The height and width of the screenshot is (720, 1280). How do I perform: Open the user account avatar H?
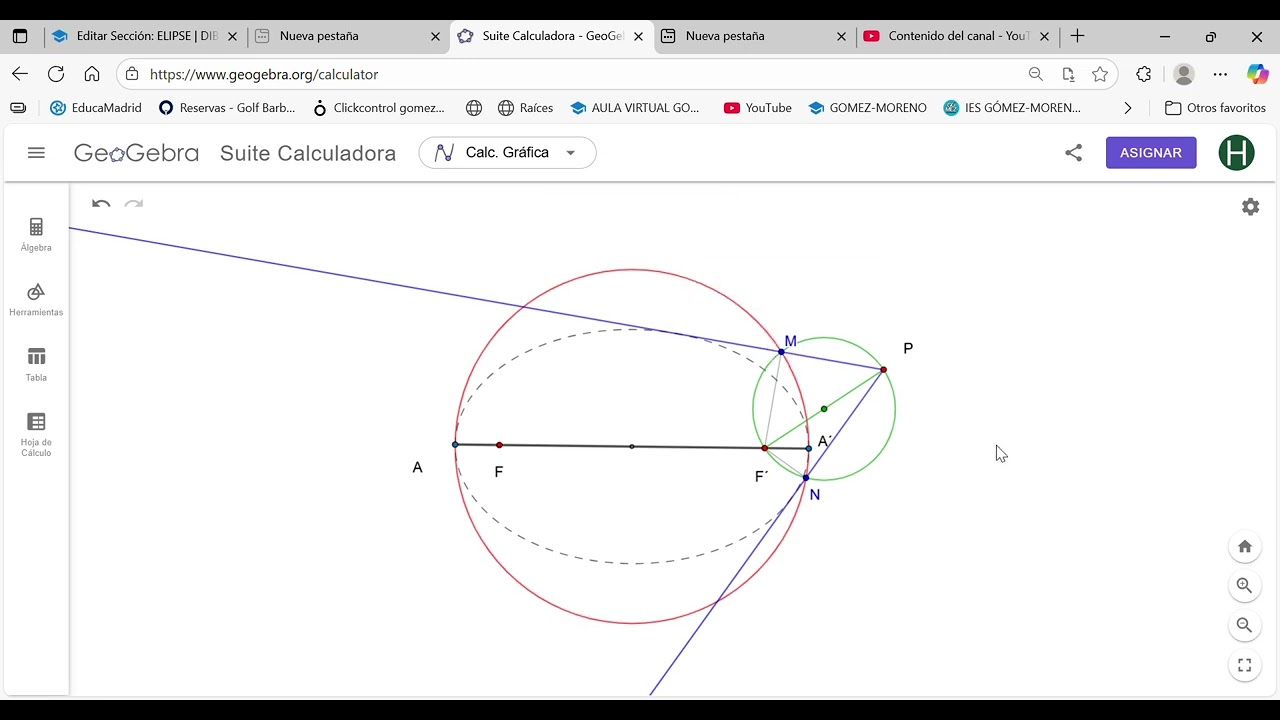point(1237,153)
